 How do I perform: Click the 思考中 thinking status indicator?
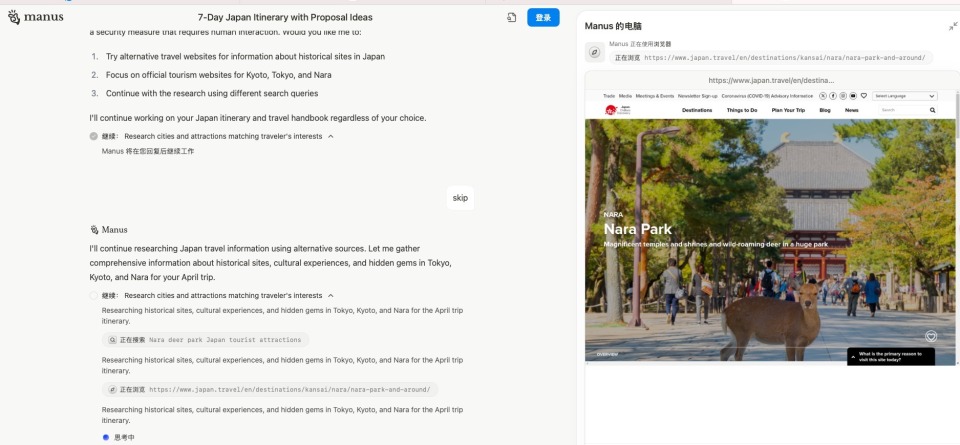tap(119, 437)
